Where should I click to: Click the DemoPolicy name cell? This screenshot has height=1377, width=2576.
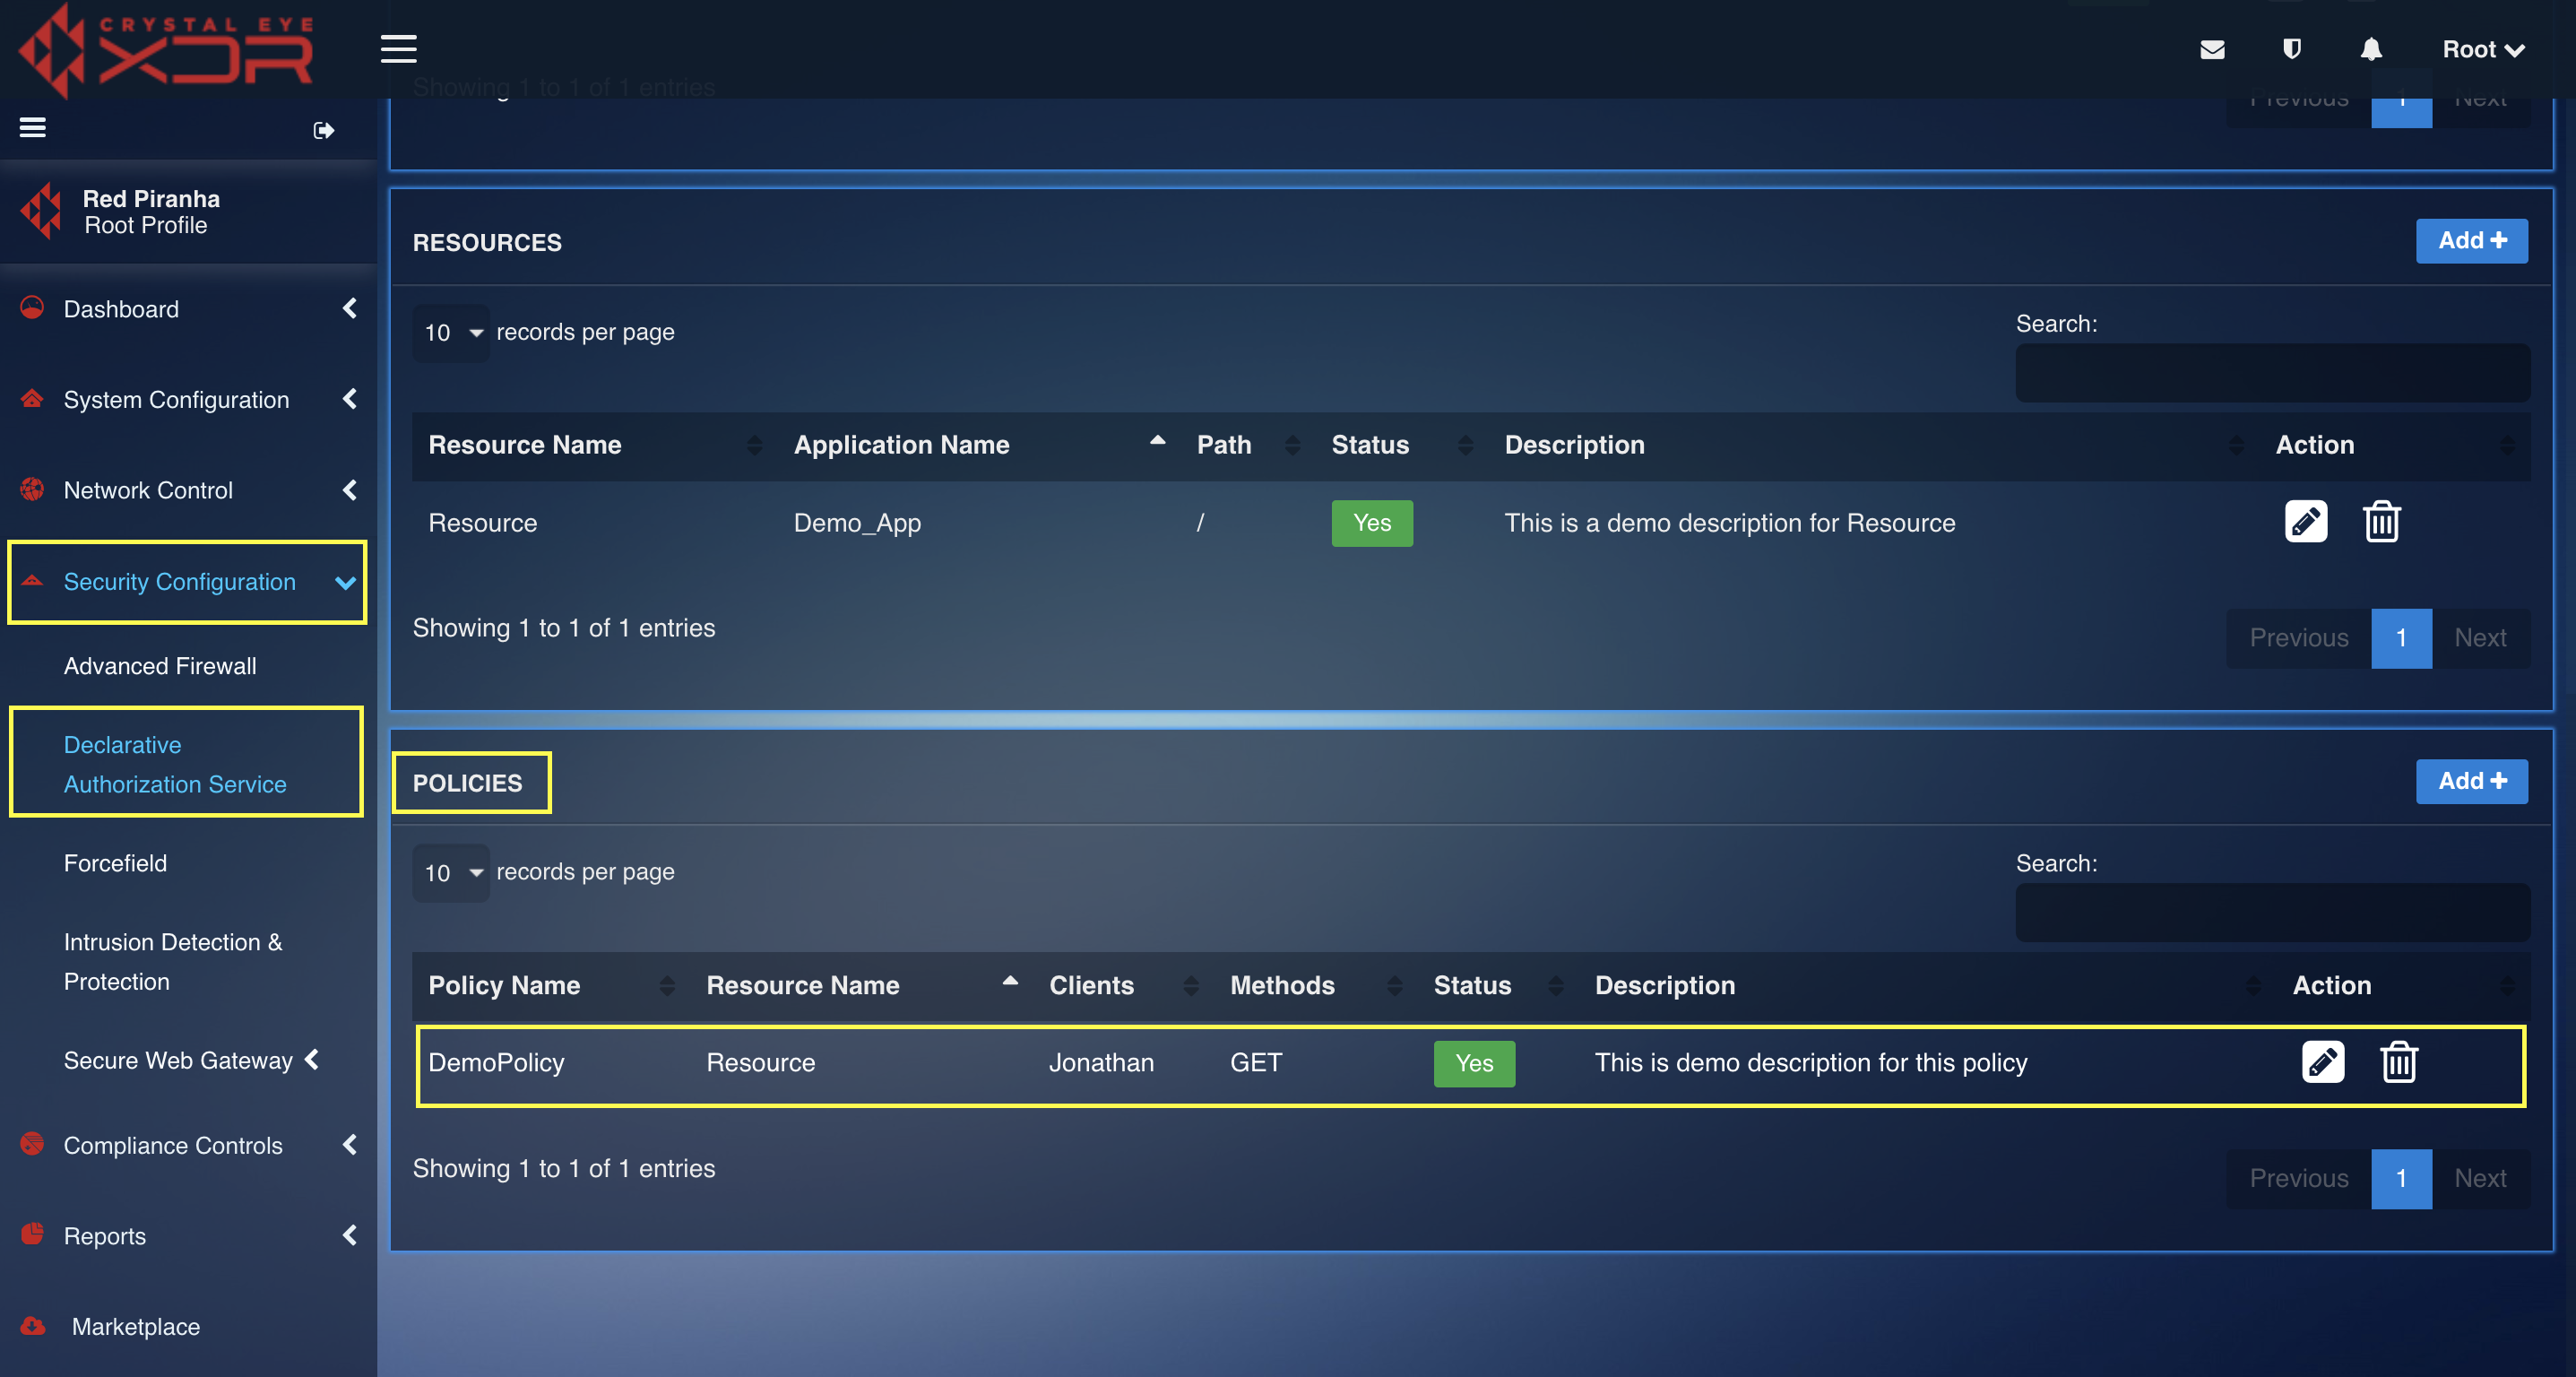click(496, 1062)
